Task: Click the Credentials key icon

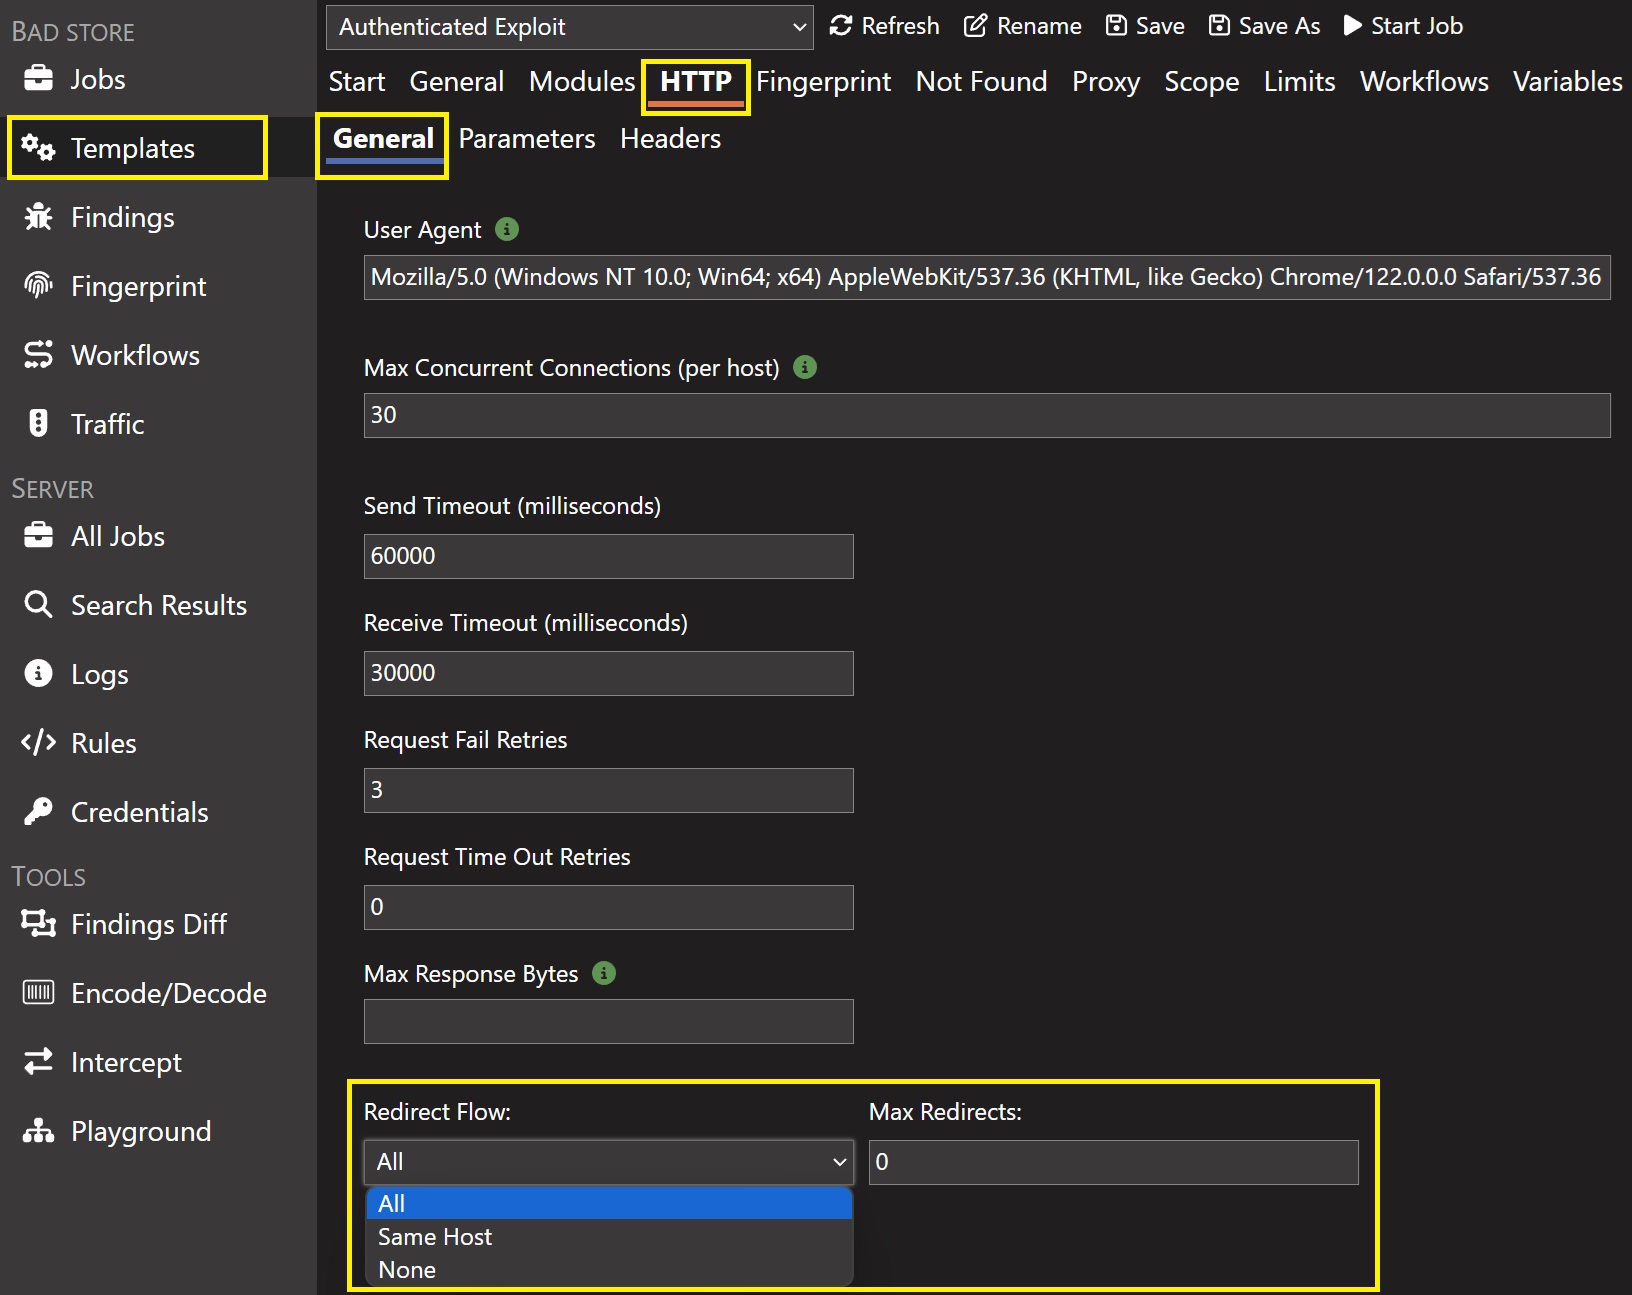Action: [38, 811]
